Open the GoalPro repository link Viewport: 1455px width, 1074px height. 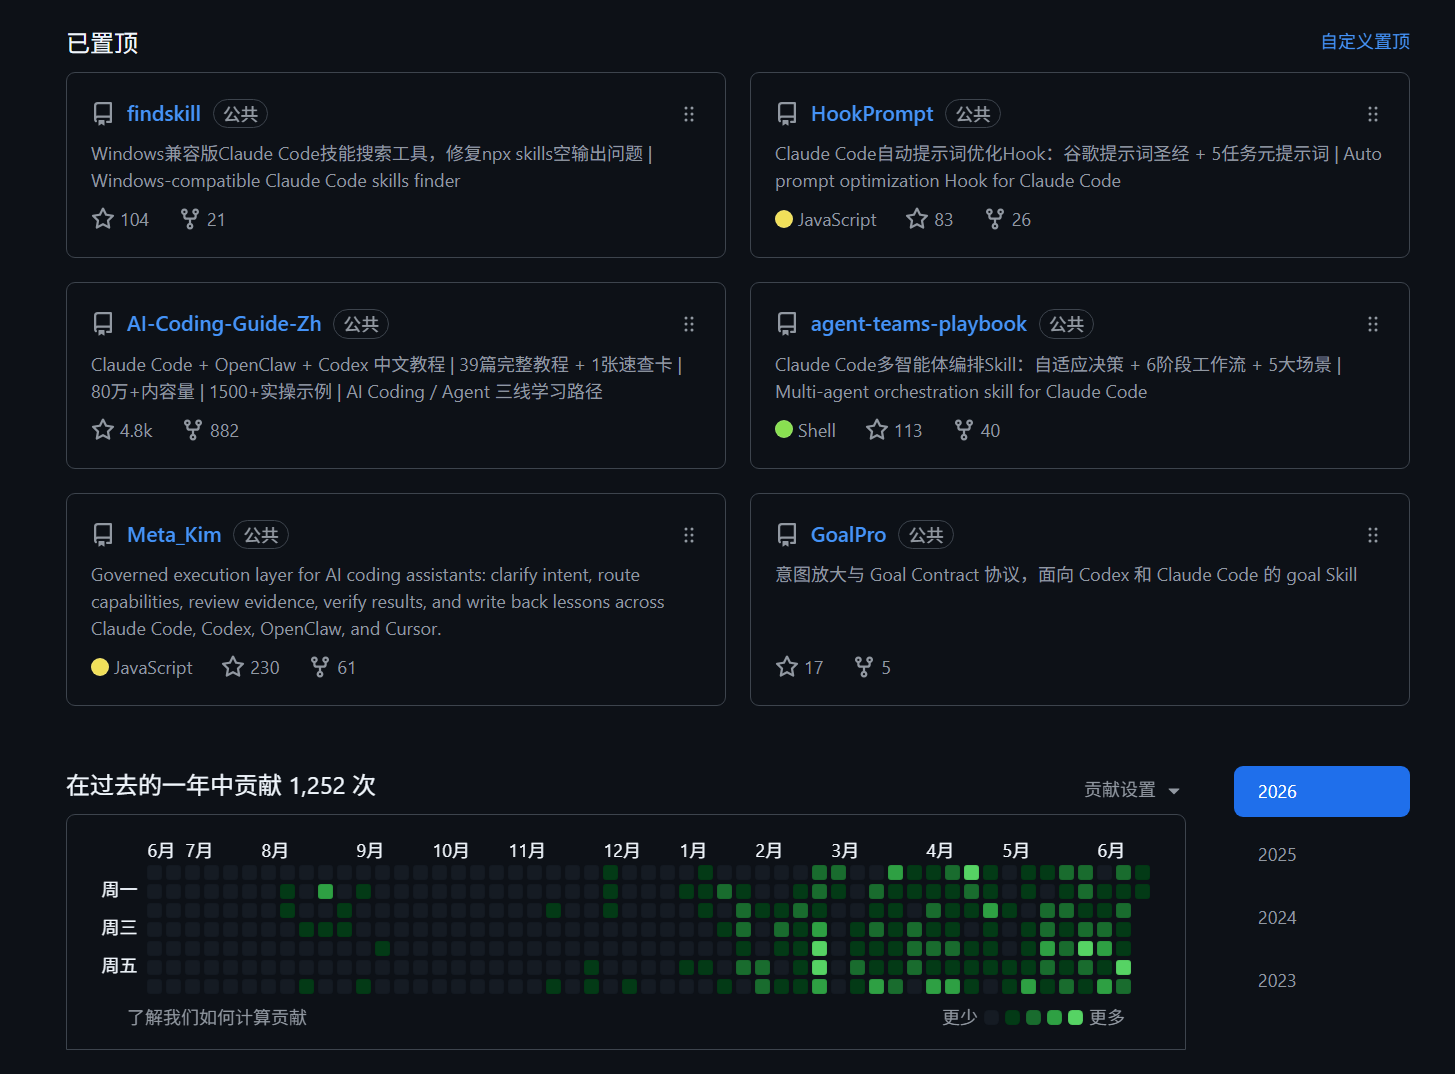click(848, 535)
